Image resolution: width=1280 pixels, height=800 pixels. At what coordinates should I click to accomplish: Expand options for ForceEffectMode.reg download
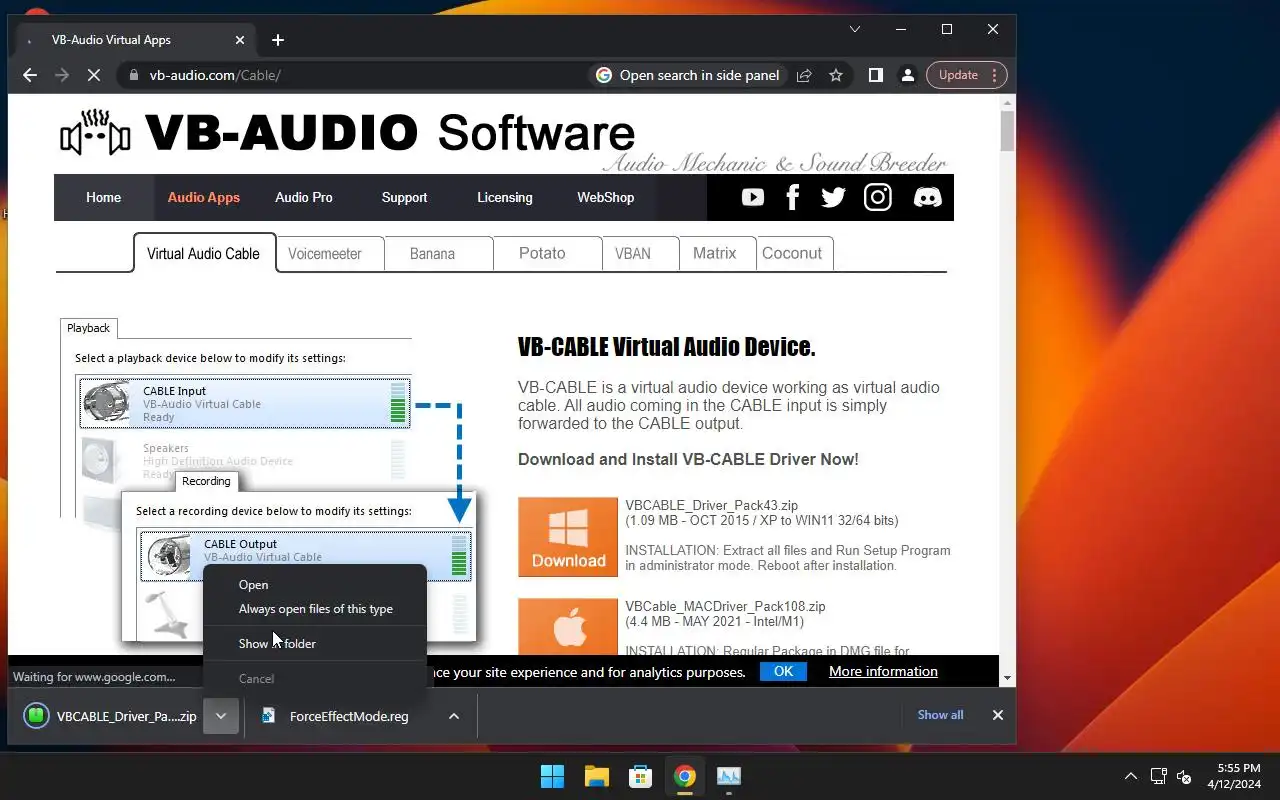tap(454, 716)
